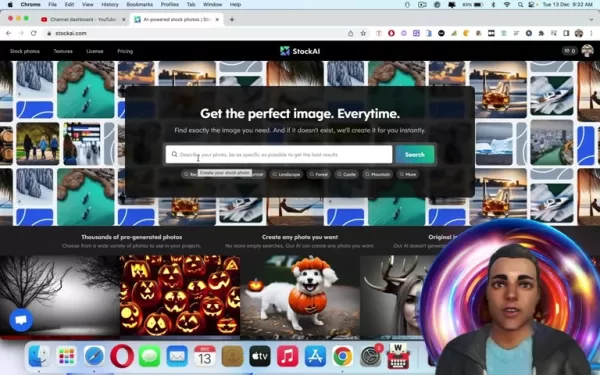Go to the License page
Viewport: 600px width, 375px height.
95,51
